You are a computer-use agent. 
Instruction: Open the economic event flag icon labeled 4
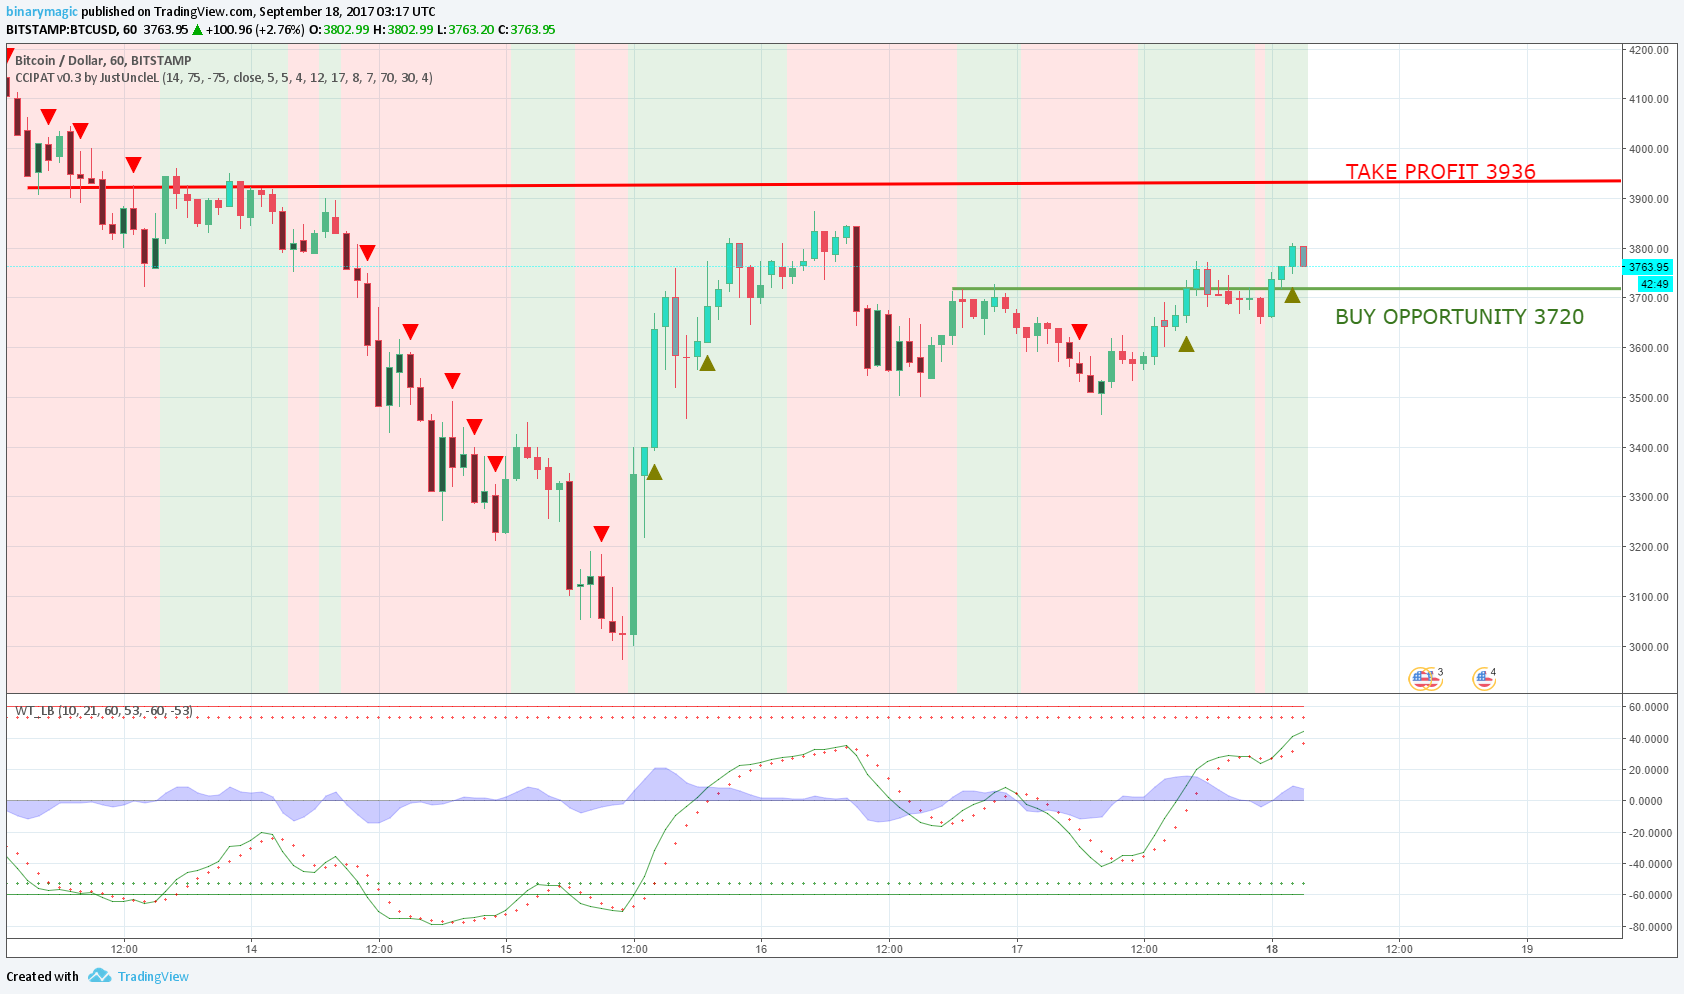(x=1484, y=679)
